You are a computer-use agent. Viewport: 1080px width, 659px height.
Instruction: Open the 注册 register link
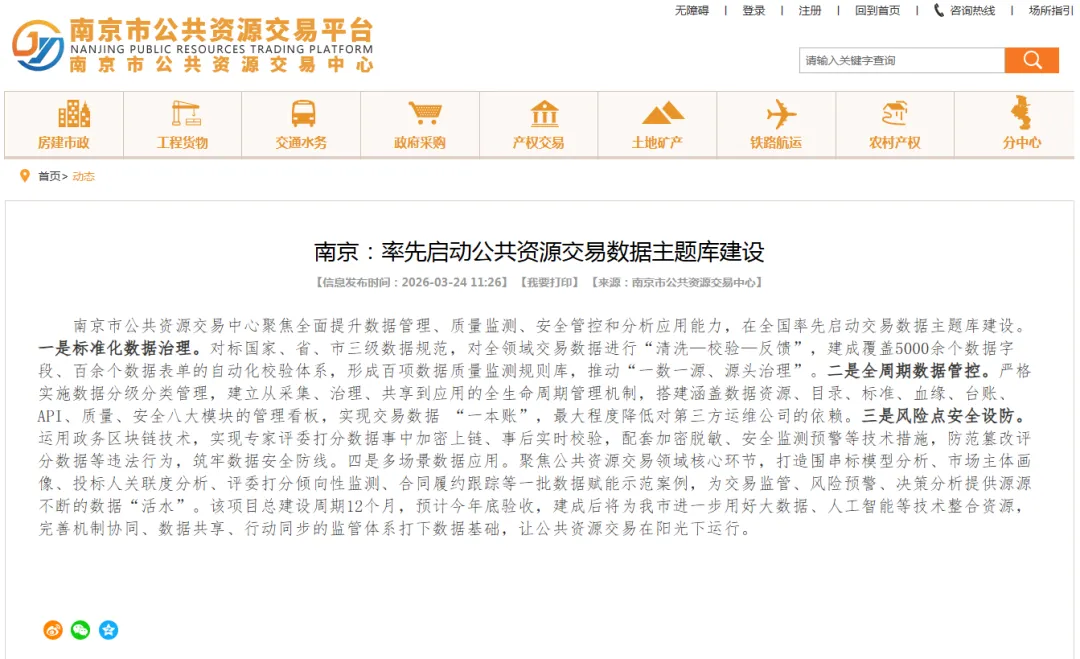[809, 10]
